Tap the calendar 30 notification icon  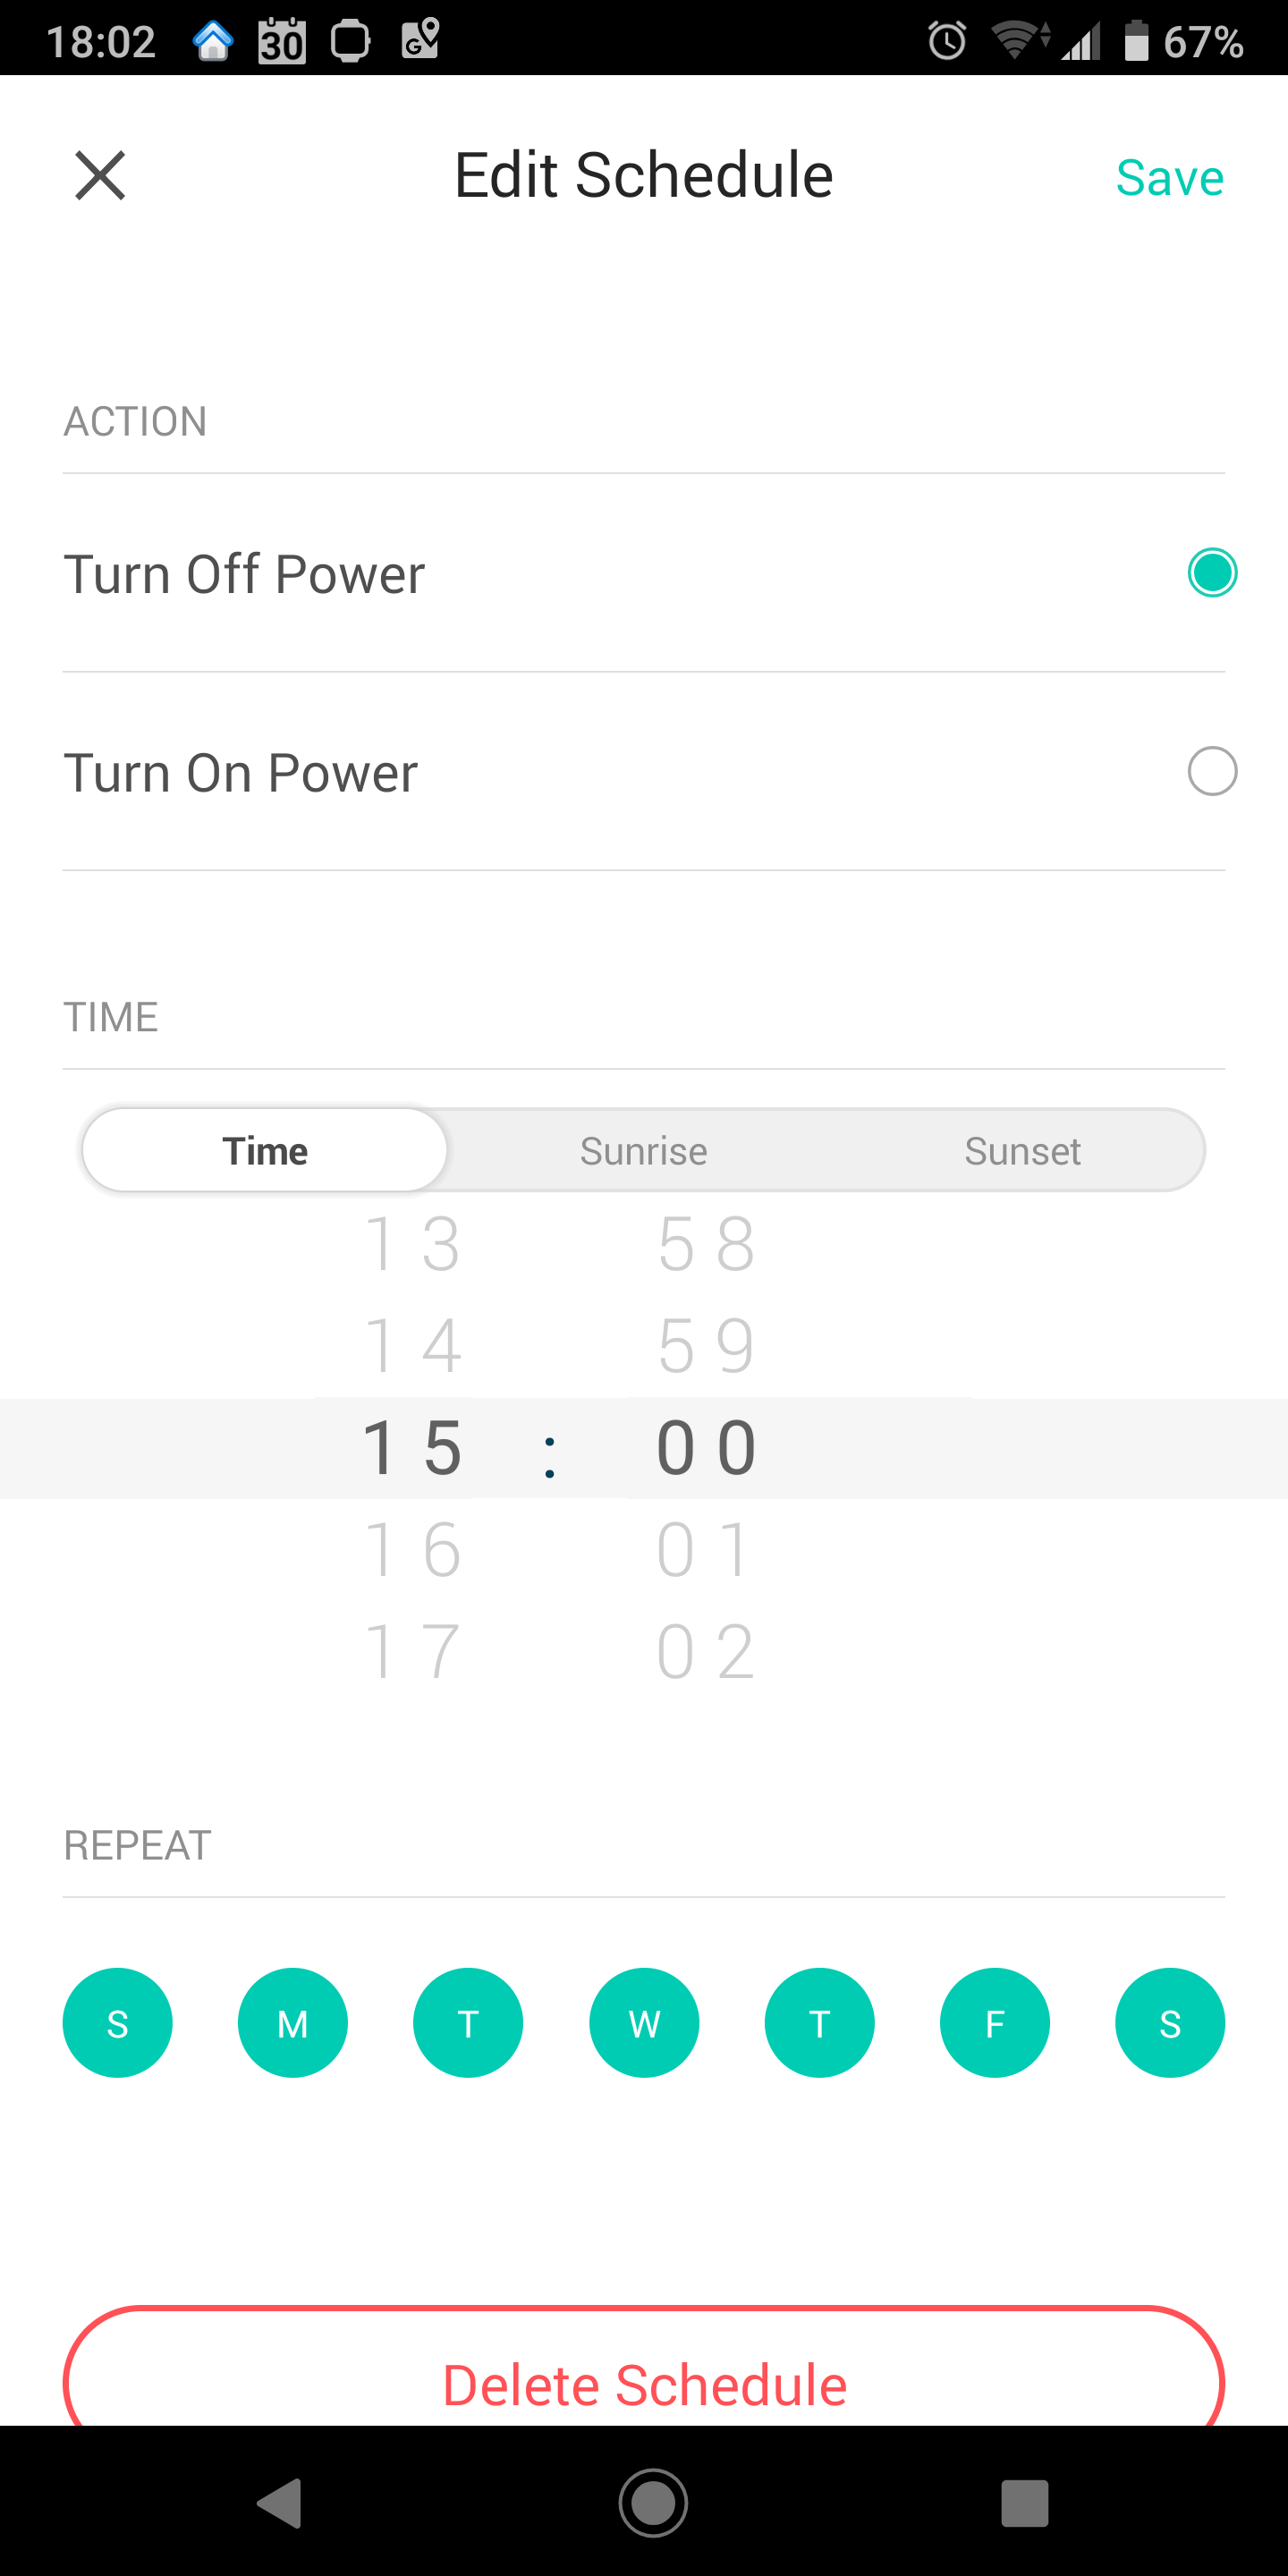(x=282, y=41)
